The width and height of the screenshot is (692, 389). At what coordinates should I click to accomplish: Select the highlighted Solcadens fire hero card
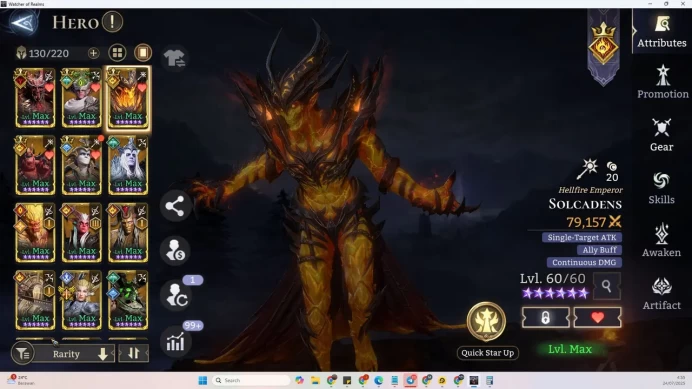pyautogui.click(x=128, y=98)
